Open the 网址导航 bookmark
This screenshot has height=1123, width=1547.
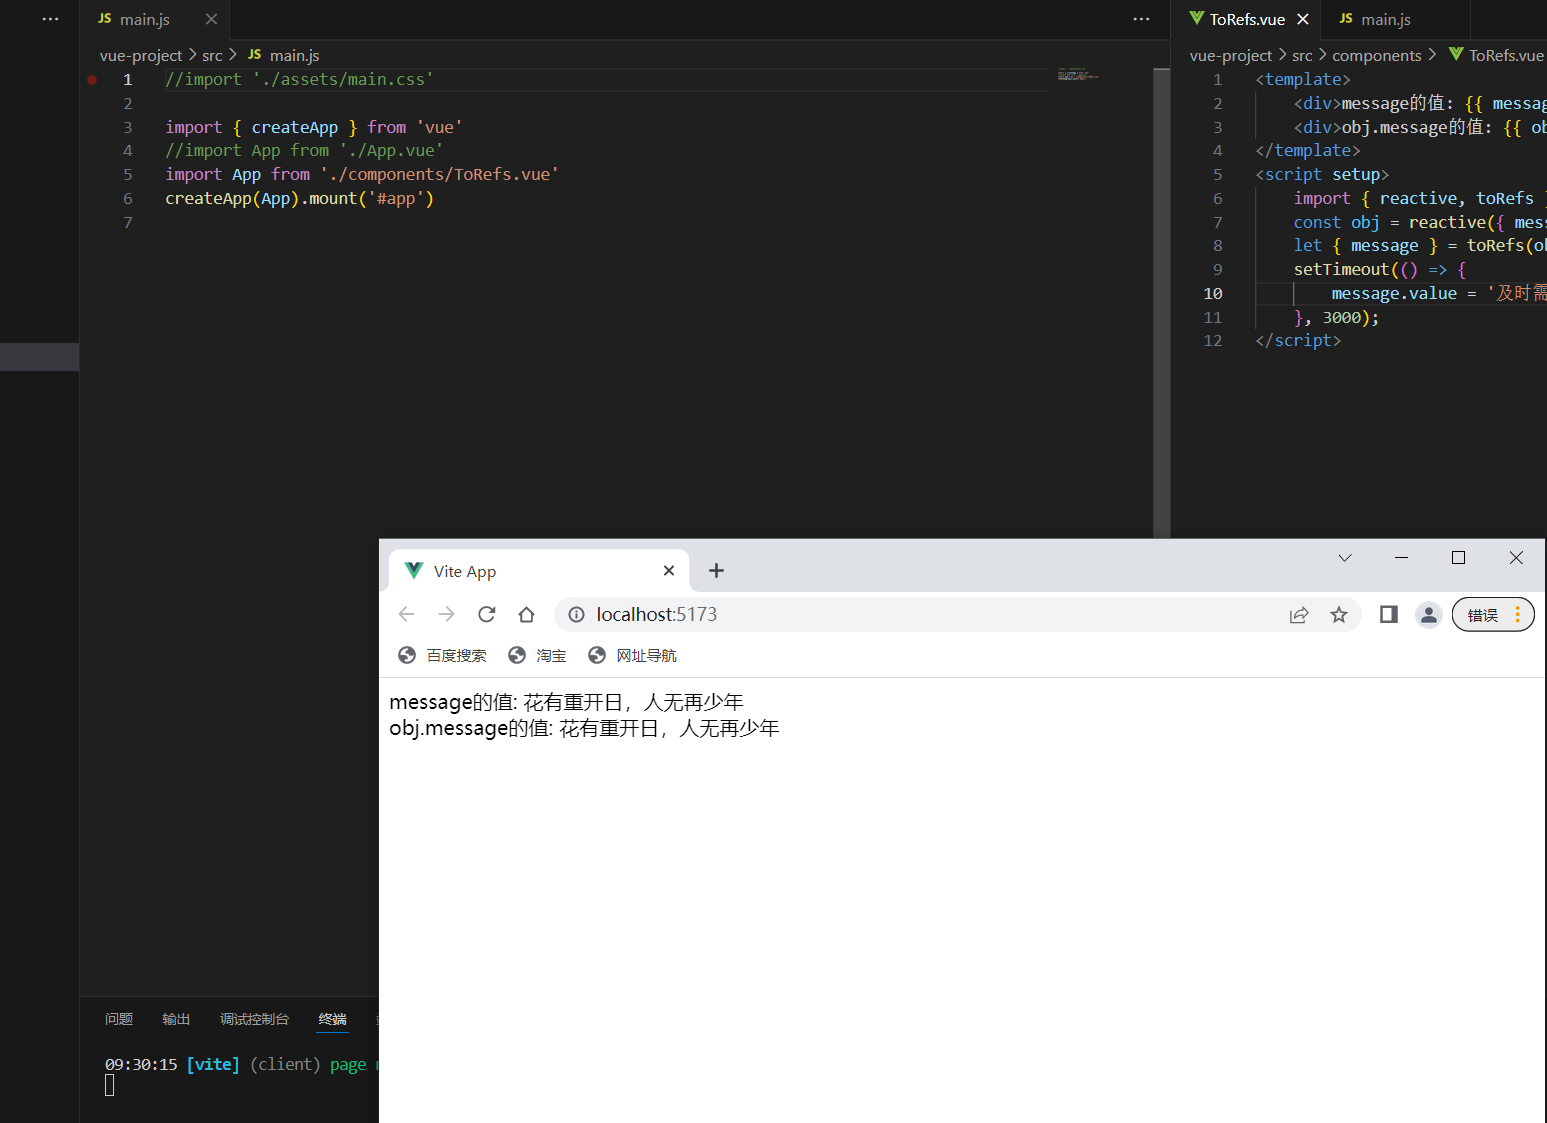pos(632,655)
